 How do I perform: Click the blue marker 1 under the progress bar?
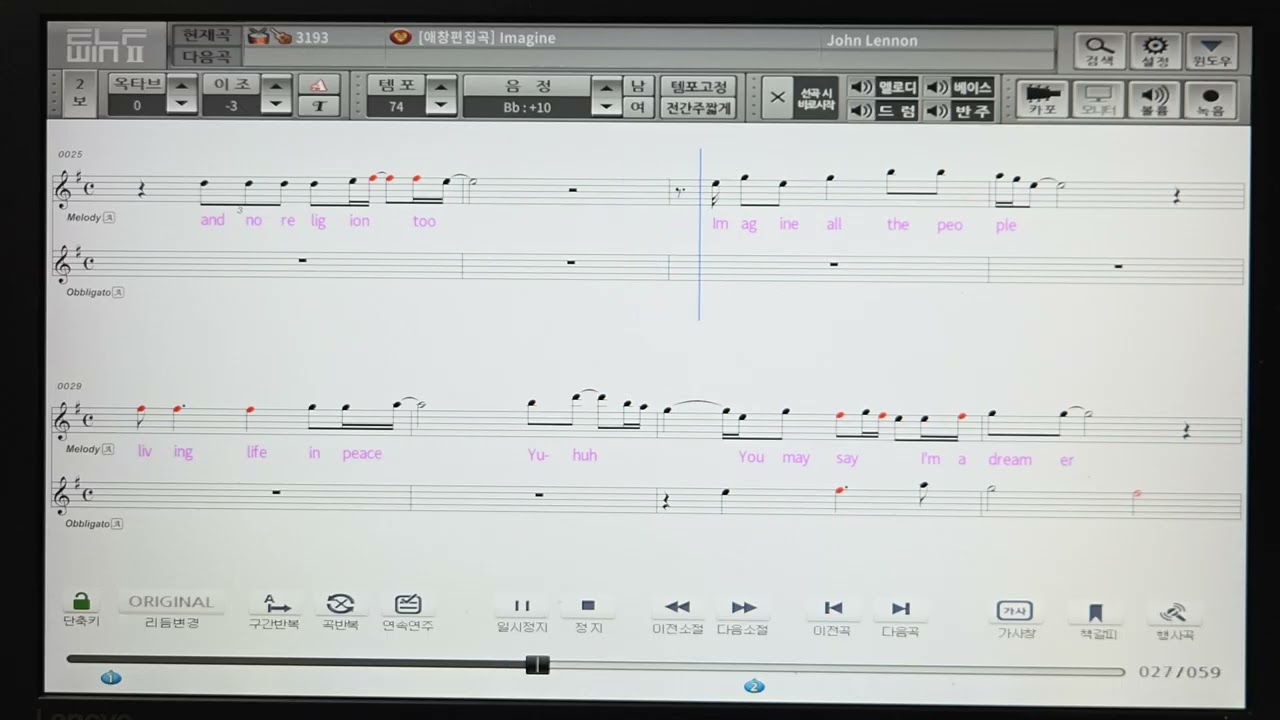110,677
